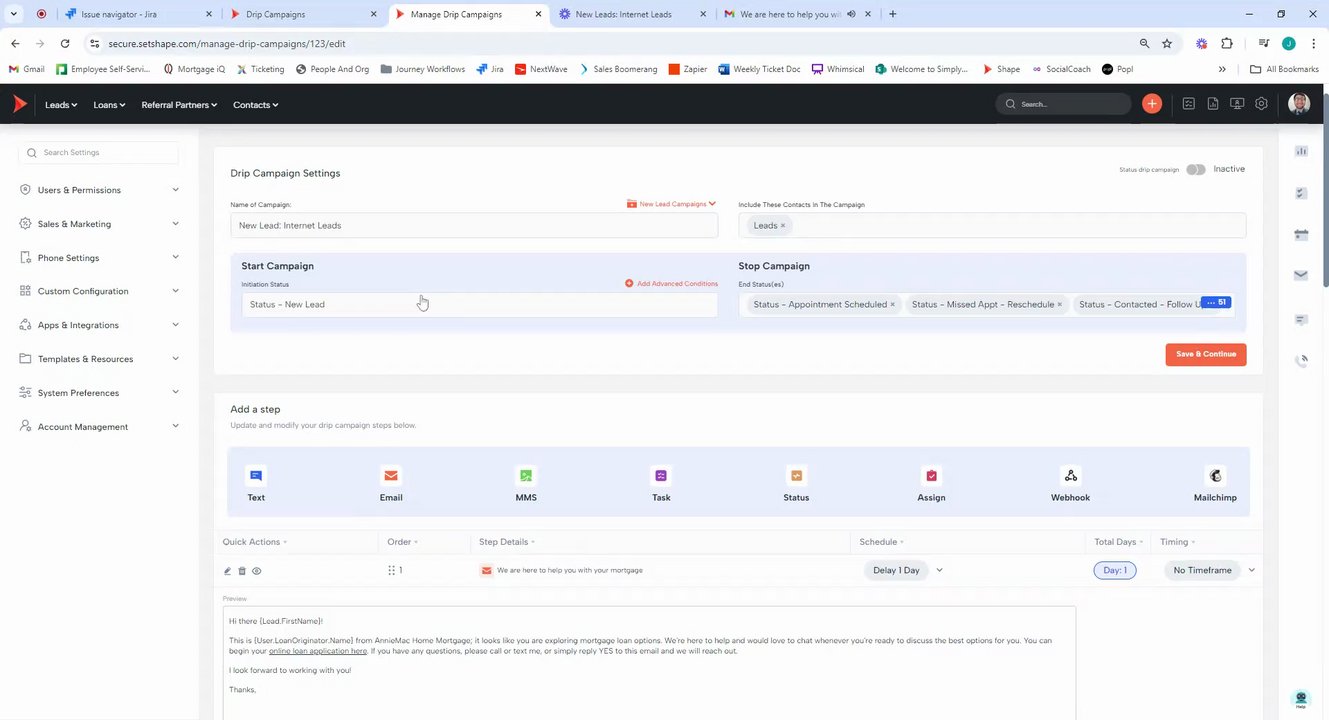This screenshot has height=720, width=1329.
Task: Open the Referral Partners menu
Action: (179, 104)
